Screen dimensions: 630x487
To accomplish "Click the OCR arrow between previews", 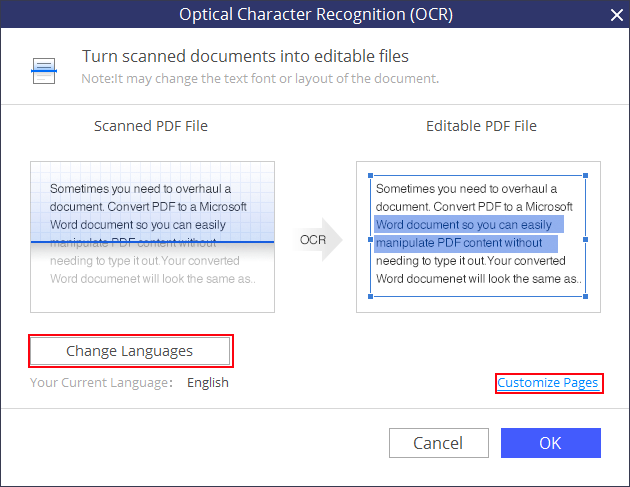I will [x=320, y=240].
